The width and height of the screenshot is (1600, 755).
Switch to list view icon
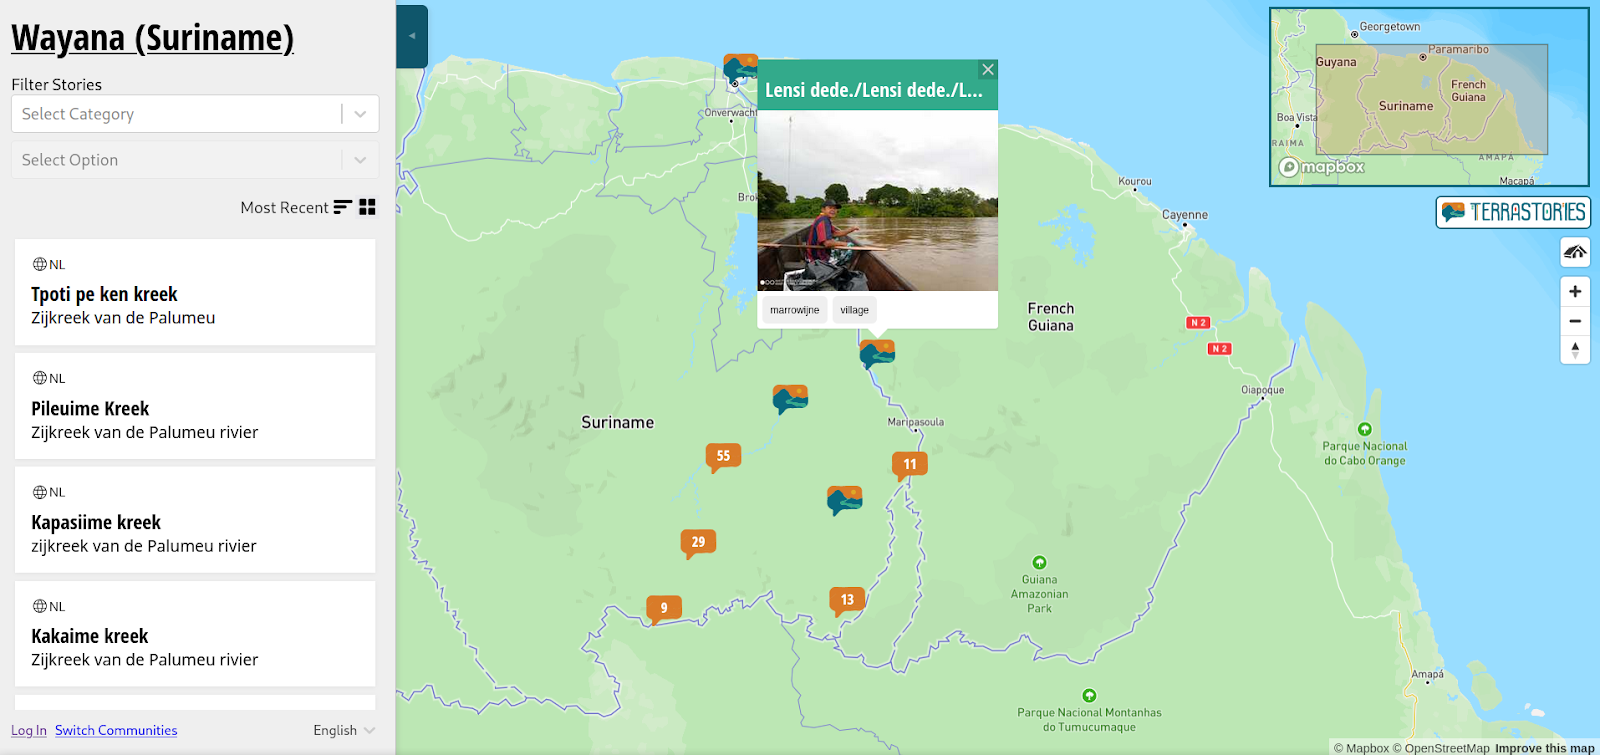pos(343,207)
